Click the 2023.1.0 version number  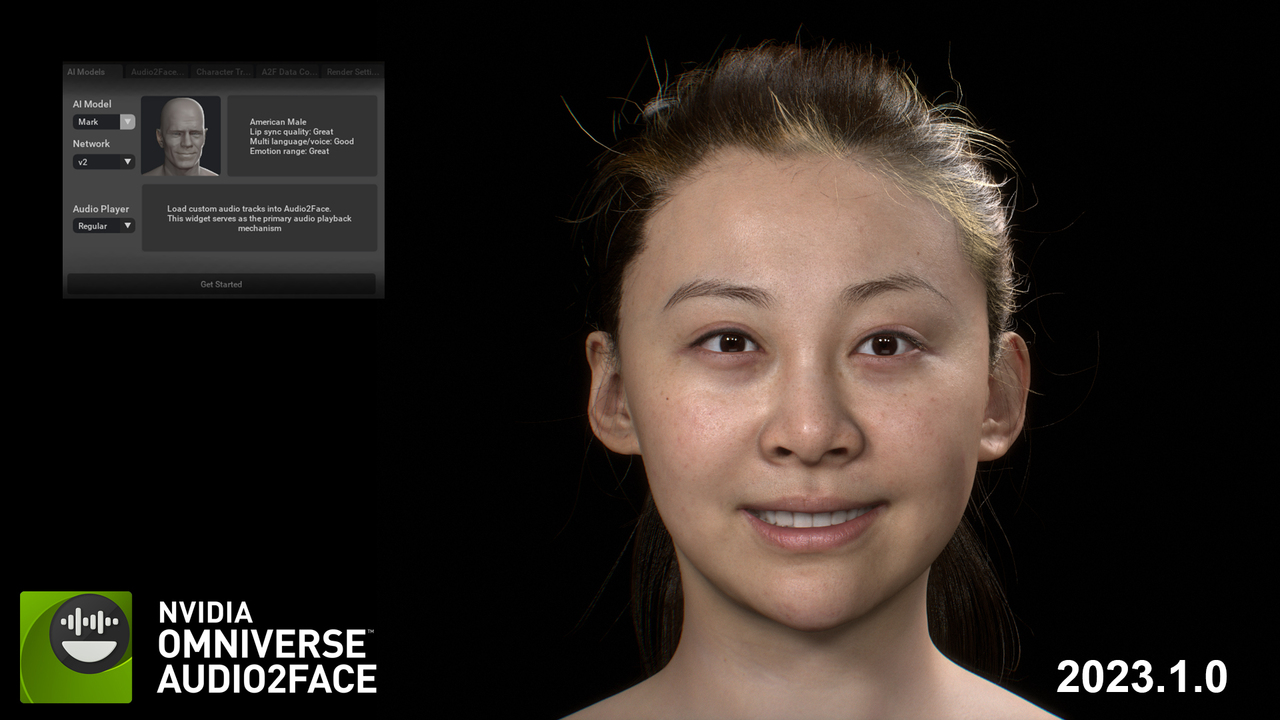point(1141,677)
